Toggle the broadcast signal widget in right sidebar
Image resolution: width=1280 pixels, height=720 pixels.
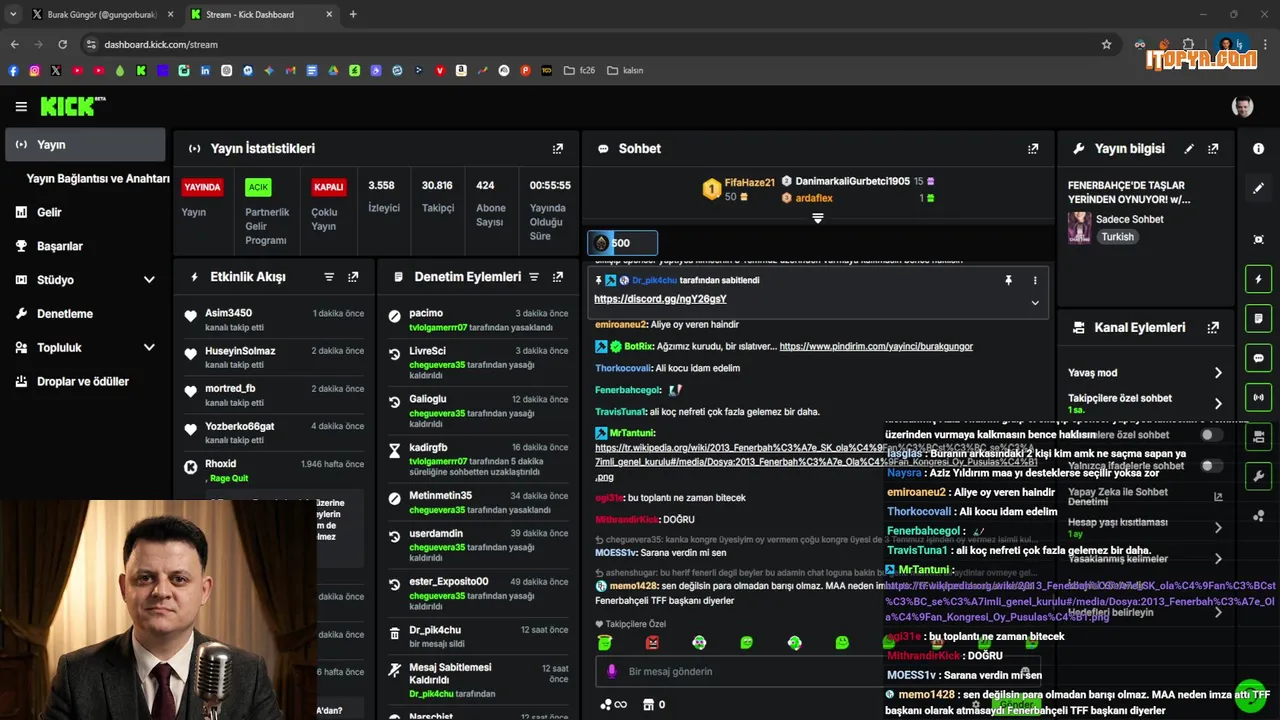pos(1258,397)
